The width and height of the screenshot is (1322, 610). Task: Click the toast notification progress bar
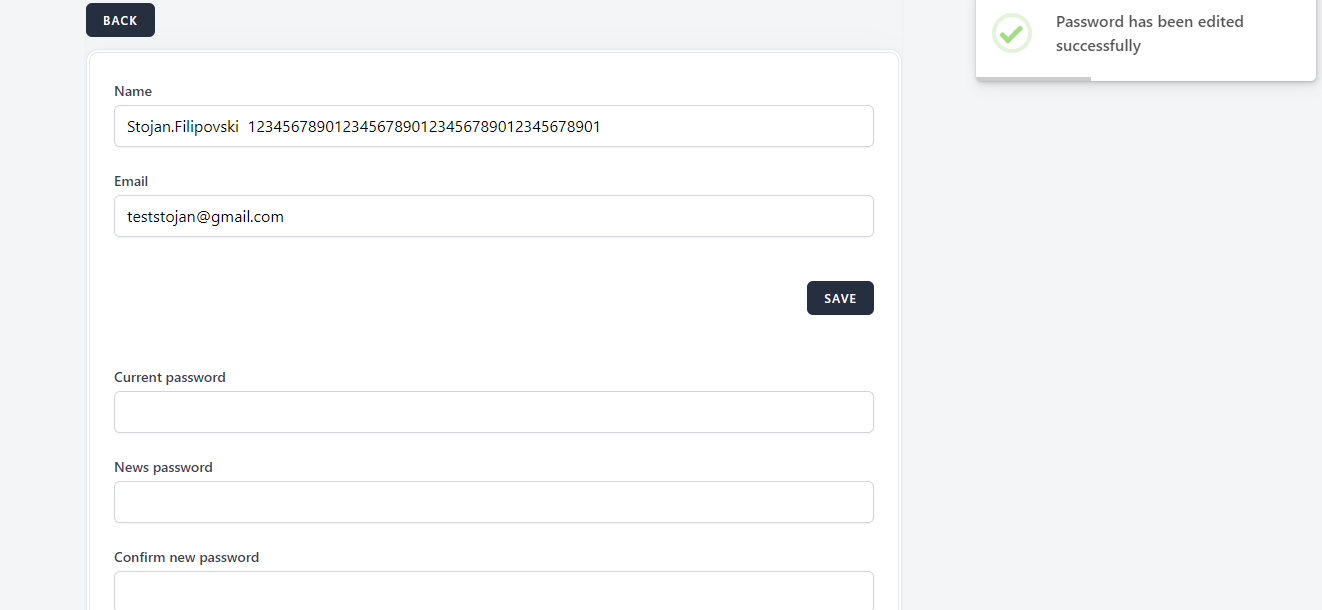(1033, 79)
